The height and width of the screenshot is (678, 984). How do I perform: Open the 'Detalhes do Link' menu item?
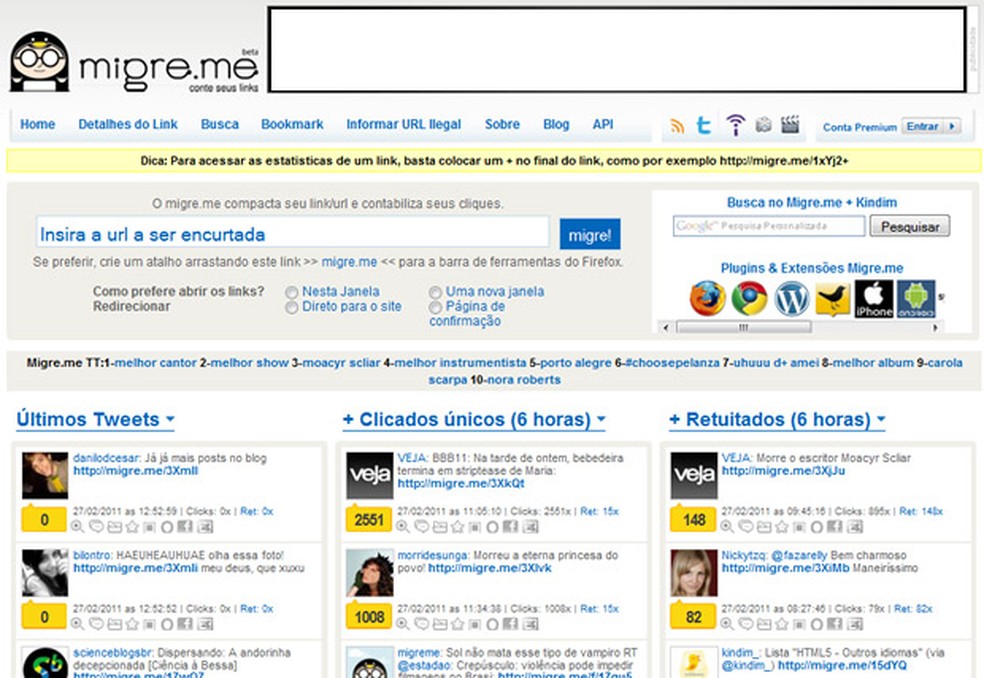(128, 124)
